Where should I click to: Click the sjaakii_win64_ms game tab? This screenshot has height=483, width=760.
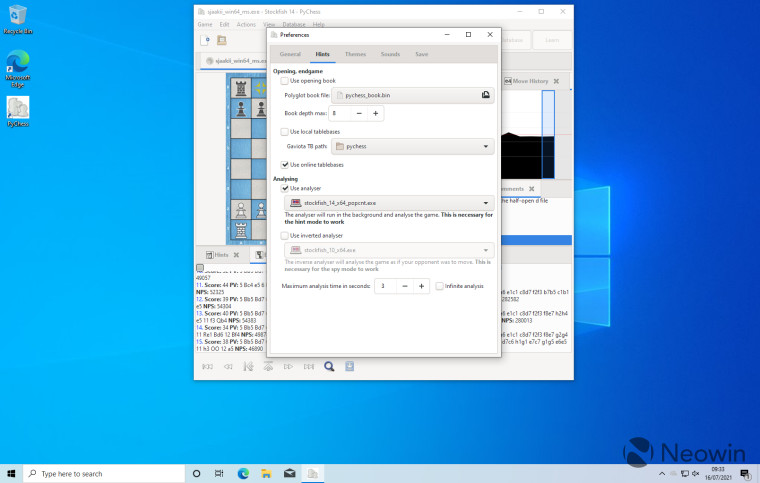[x=234, y=61]
